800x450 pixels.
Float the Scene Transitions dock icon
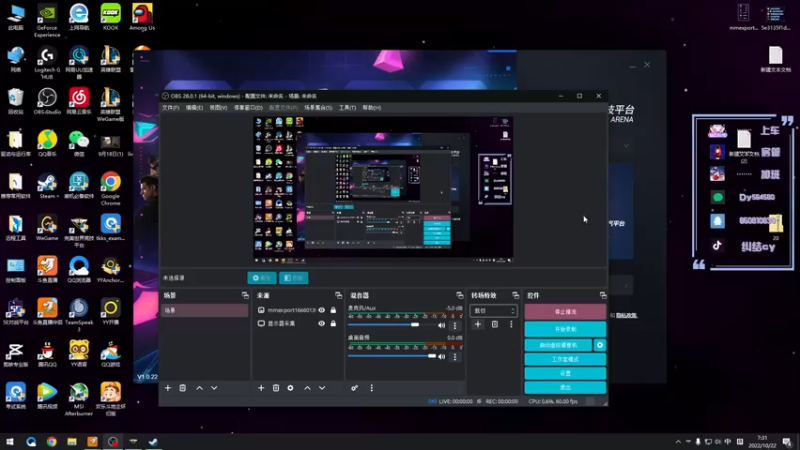pyautogui.click(x=515, y=295)
